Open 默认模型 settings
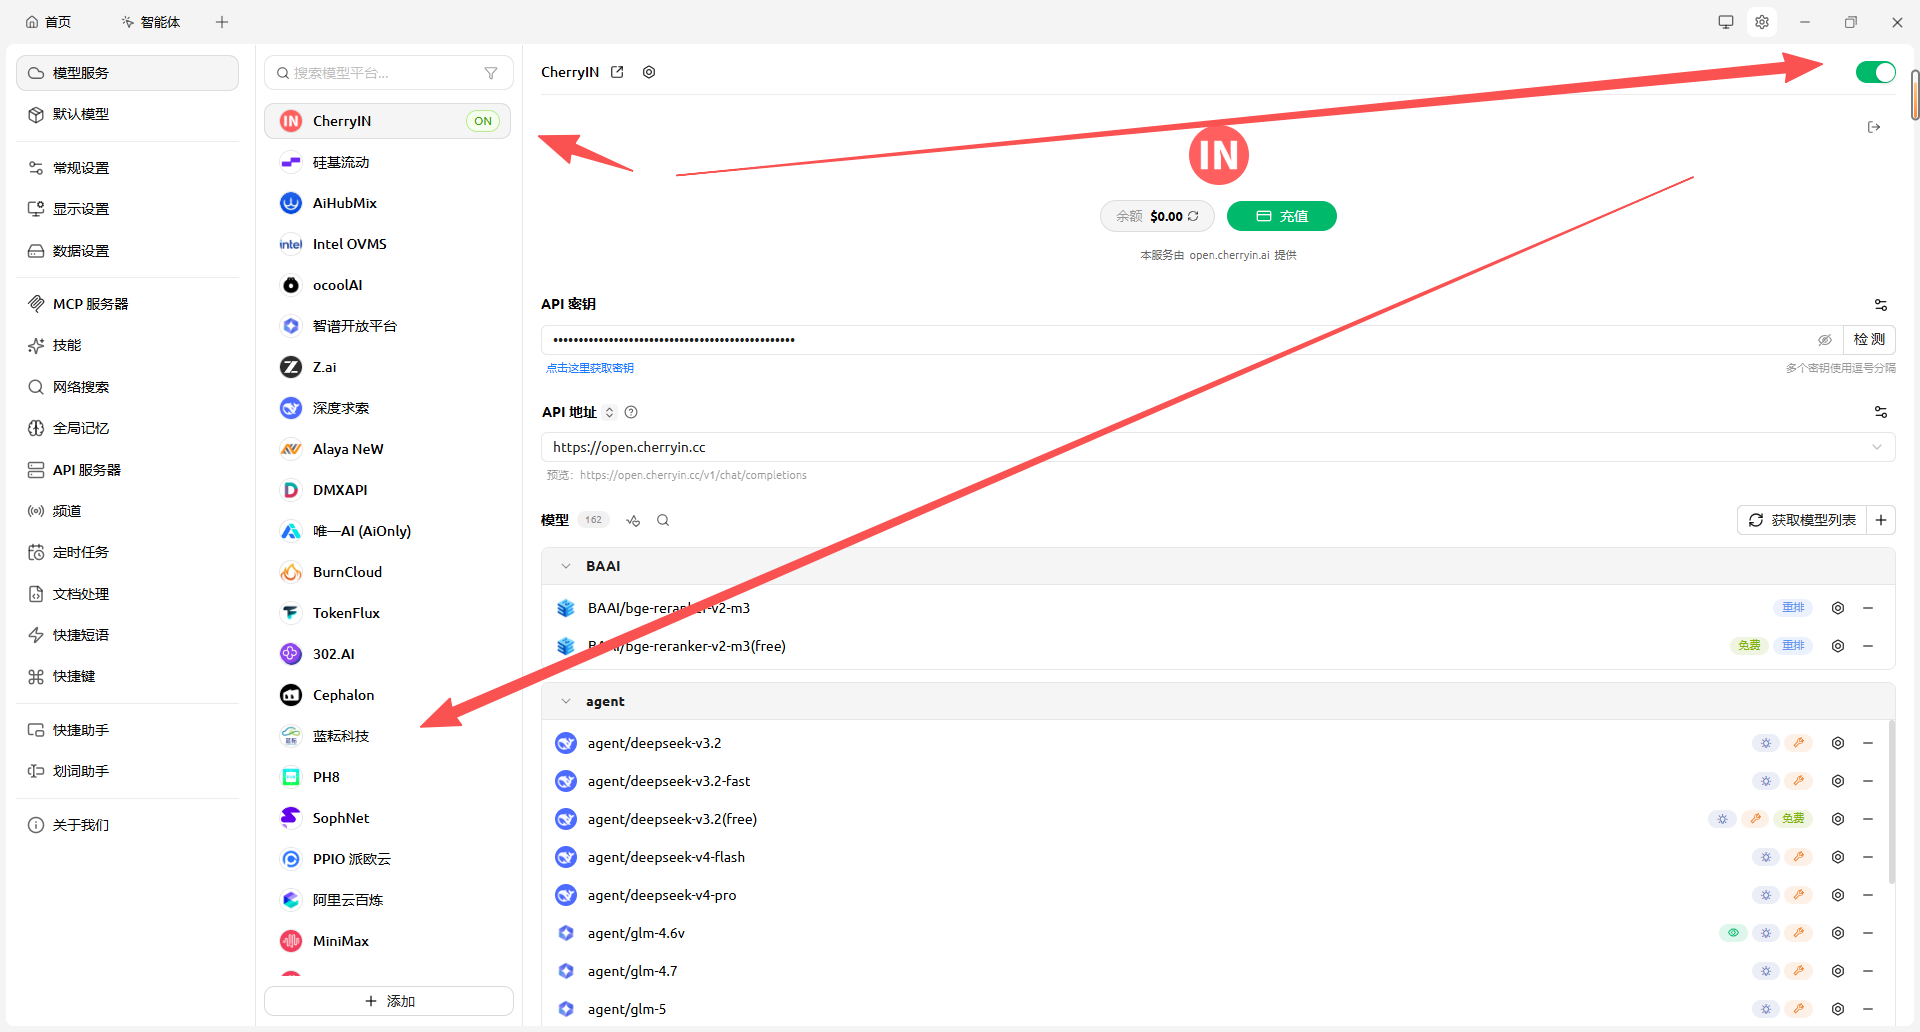1920x1032 pixels. coord(127,114)
